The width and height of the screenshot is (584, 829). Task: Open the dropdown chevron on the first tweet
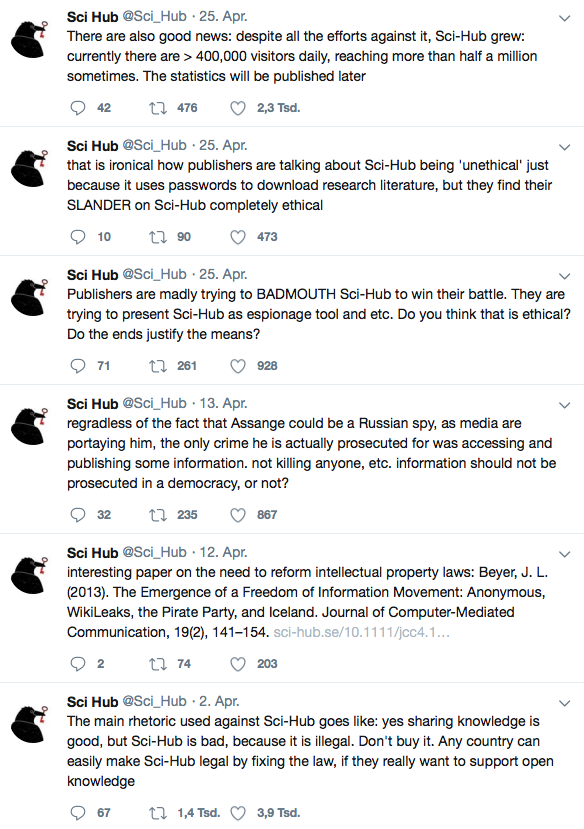tap(564, 19)
